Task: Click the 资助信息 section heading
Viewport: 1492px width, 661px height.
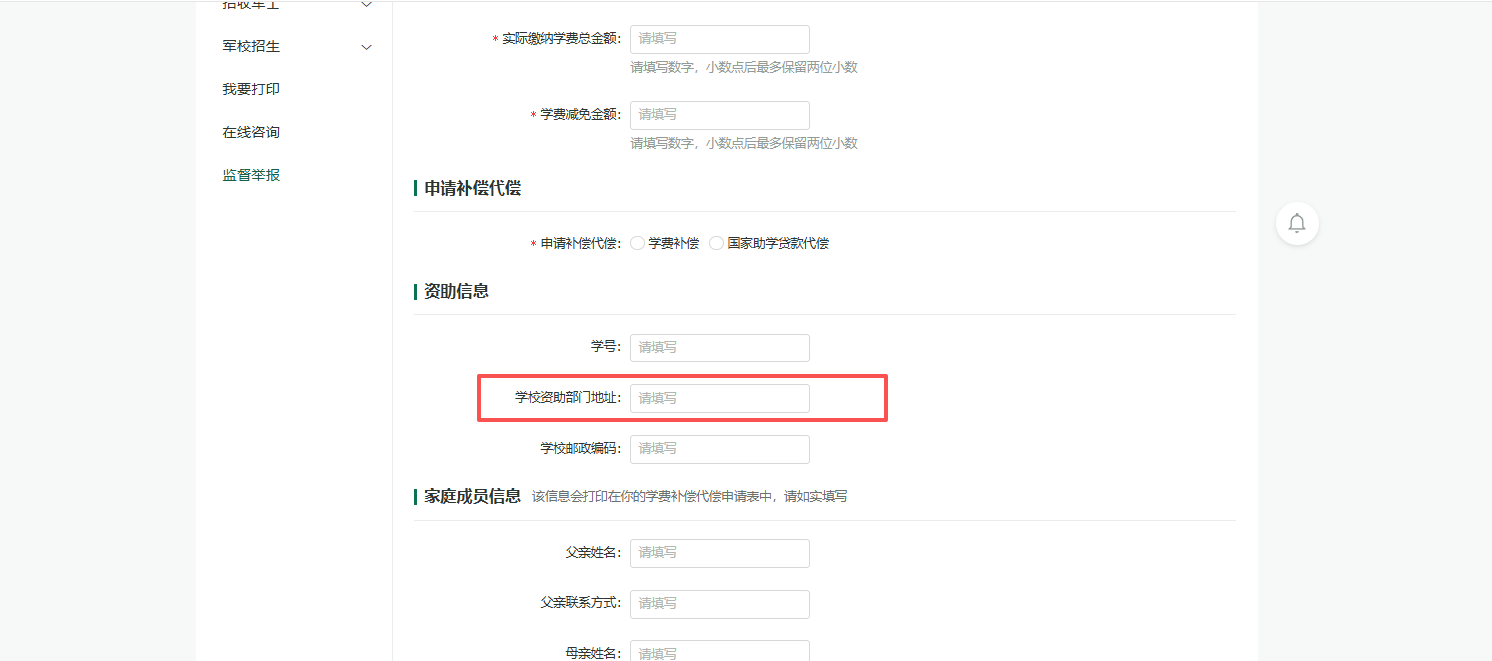Action: pyautogui.click(x=456, y=291)
